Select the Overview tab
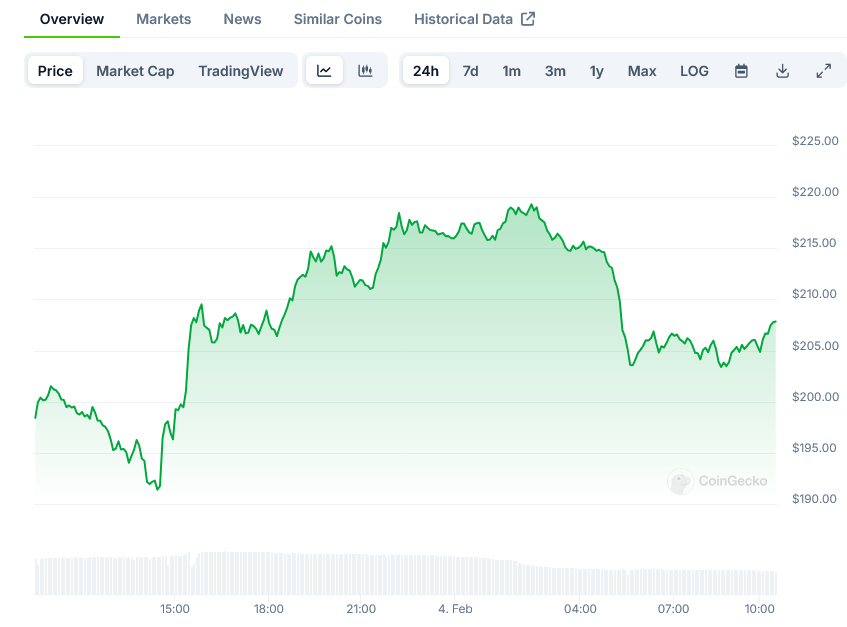The height and width of the screenshot is (627, 847). 72,19
